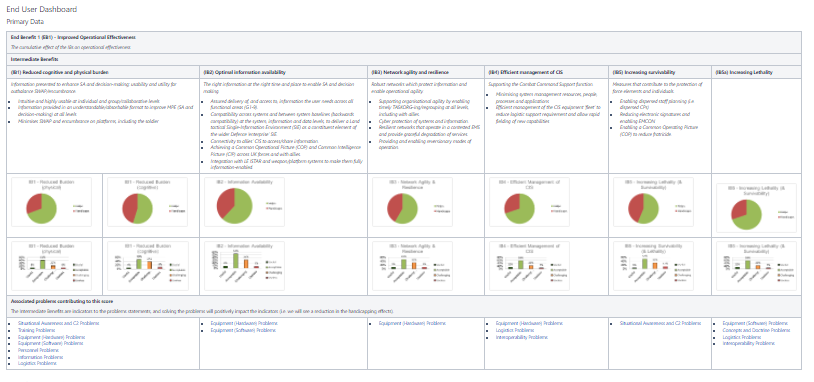Select bar chart in IB5a Increasing Lethality column
Screen dimensions: 814x382
tap(756, 265)
